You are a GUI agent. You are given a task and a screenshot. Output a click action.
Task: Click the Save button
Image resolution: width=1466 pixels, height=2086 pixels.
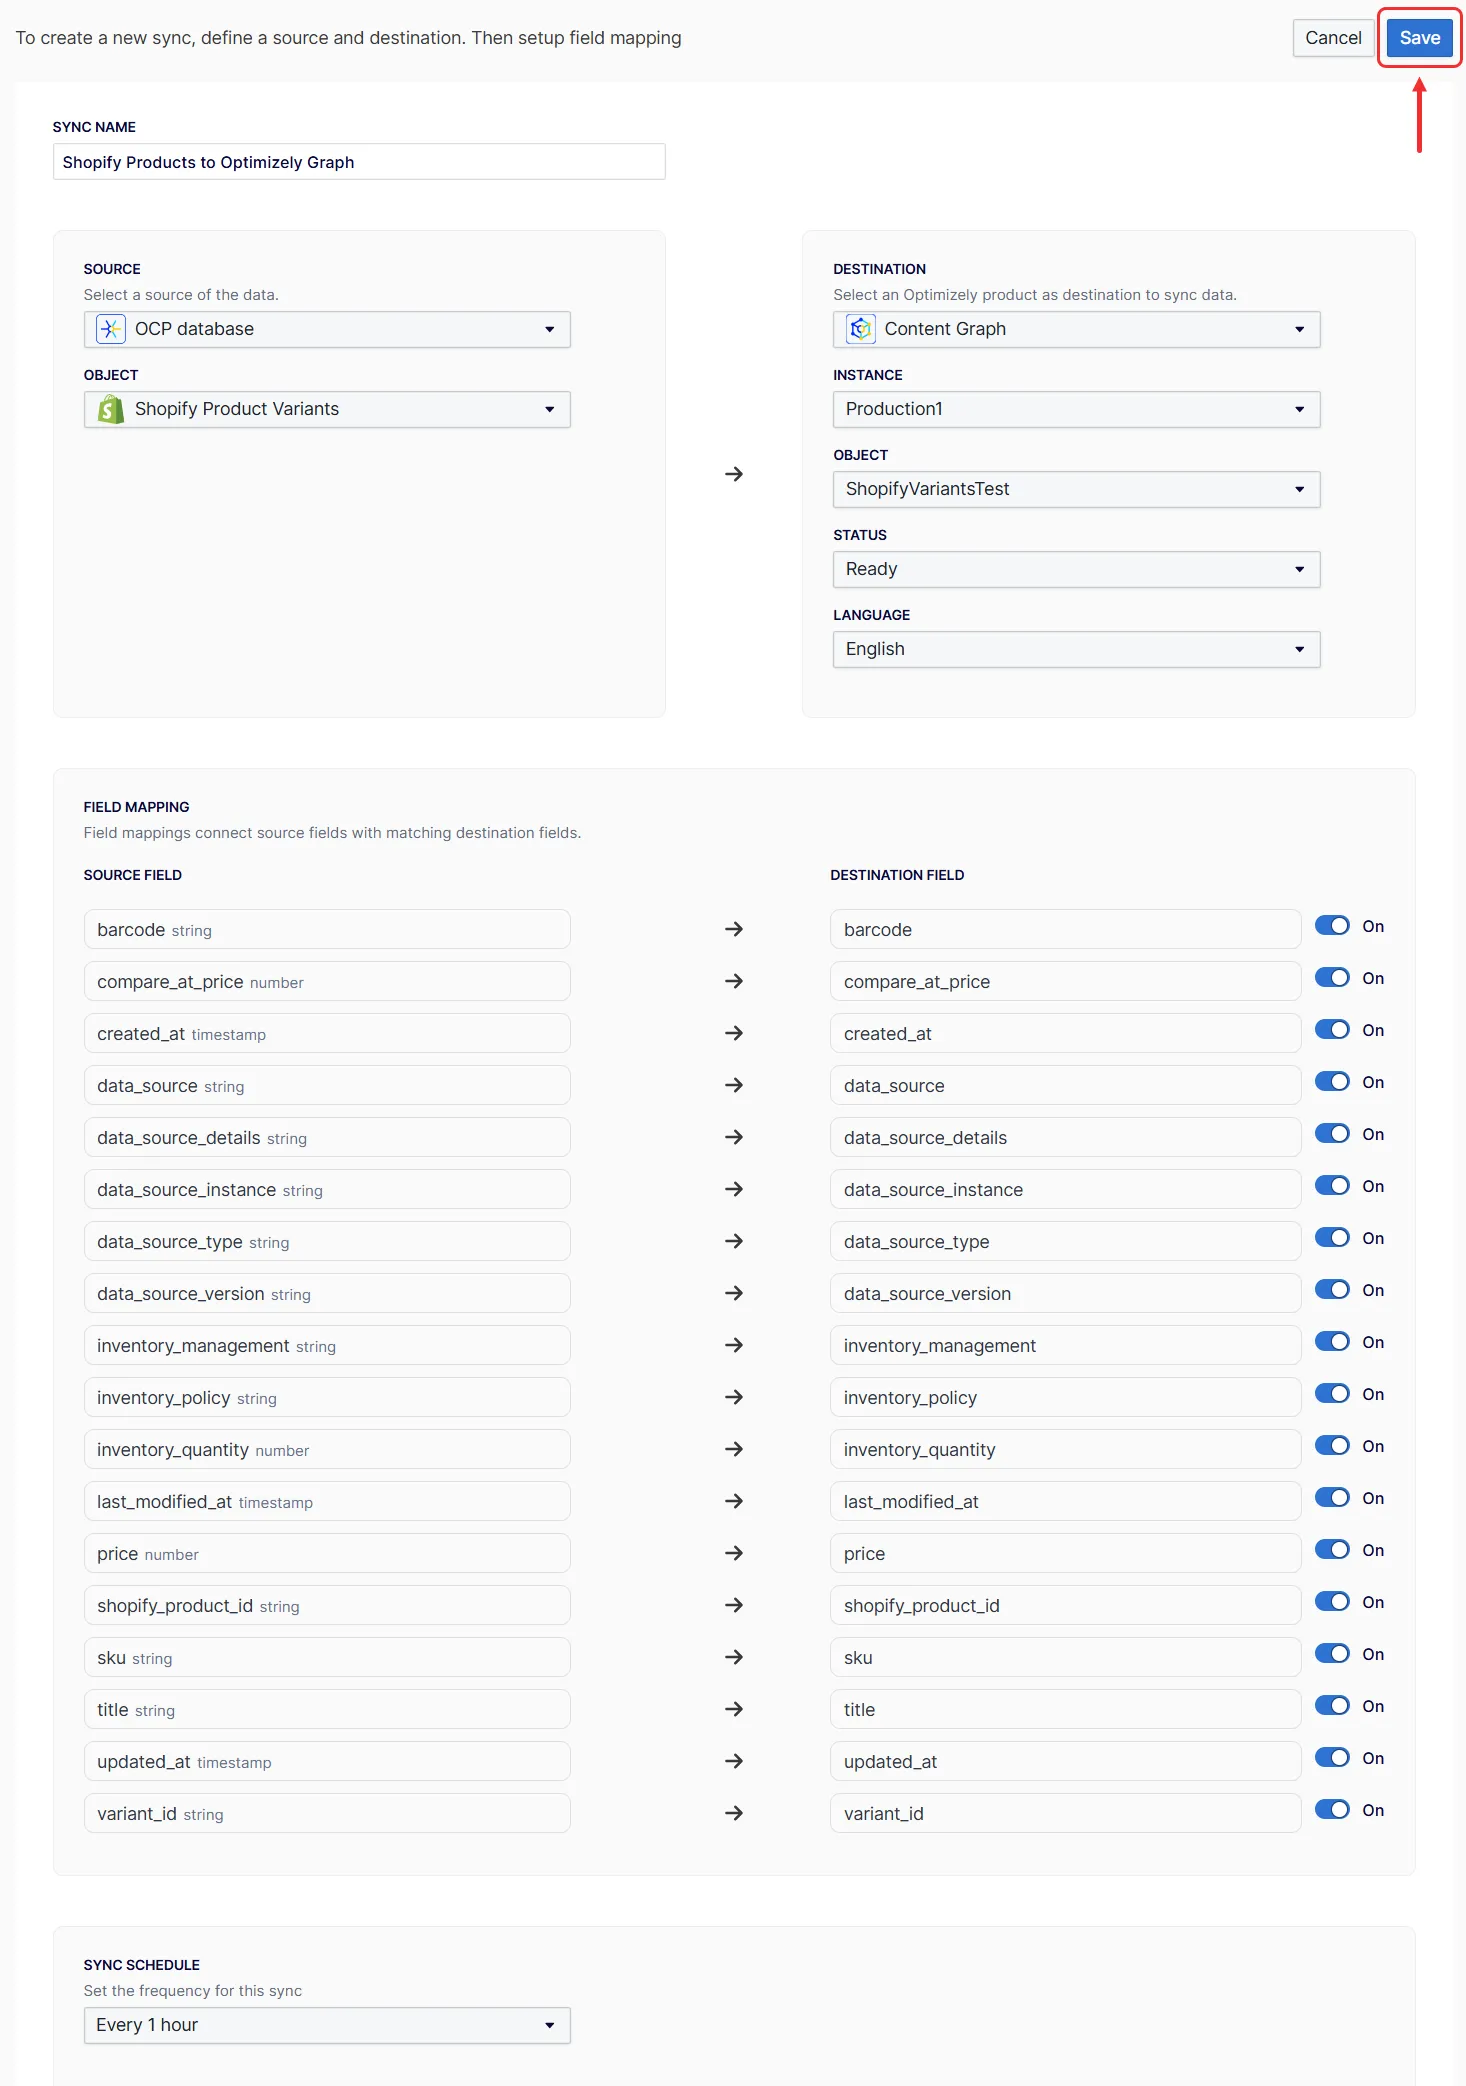pos(1419,38)
